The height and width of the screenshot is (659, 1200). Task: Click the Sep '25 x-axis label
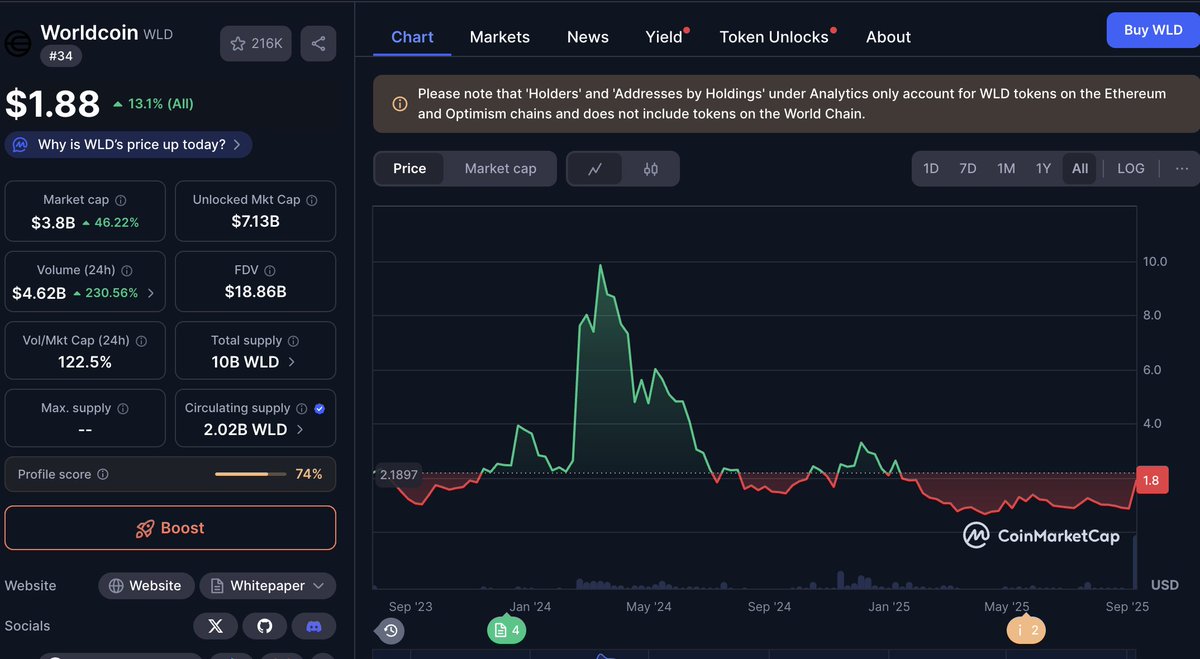pos(1129,607)
